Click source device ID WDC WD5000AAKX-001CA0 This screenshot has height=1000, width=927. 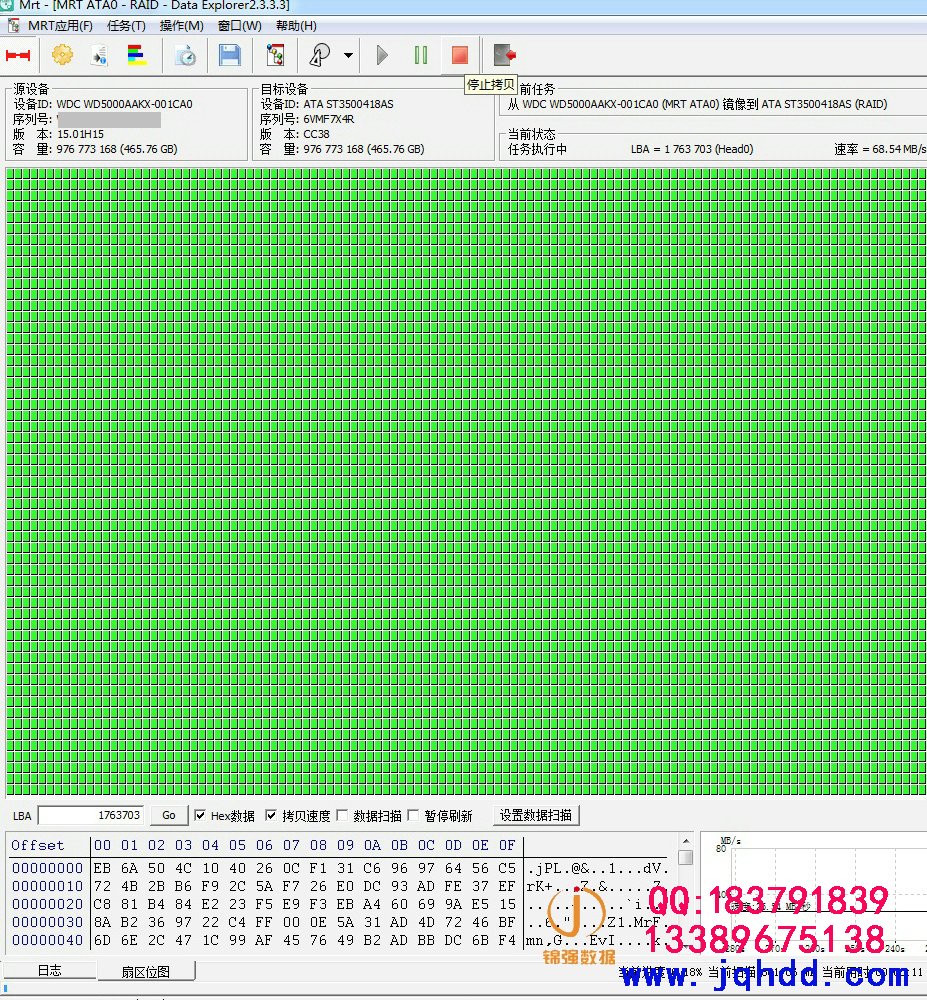click(124, 104)
